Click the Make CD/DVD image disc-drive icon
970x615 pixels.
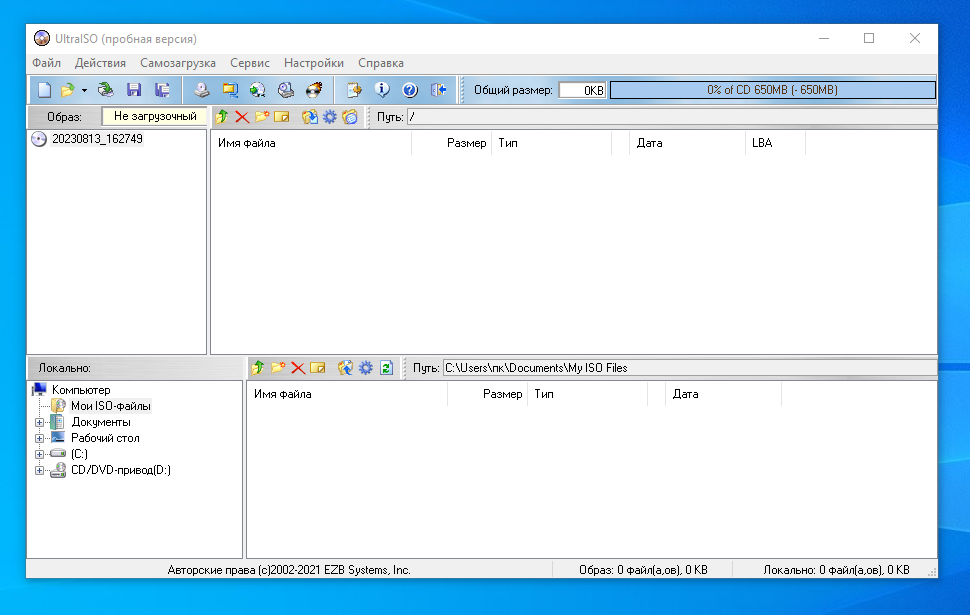pyautogui.click(x=202, y=90)
